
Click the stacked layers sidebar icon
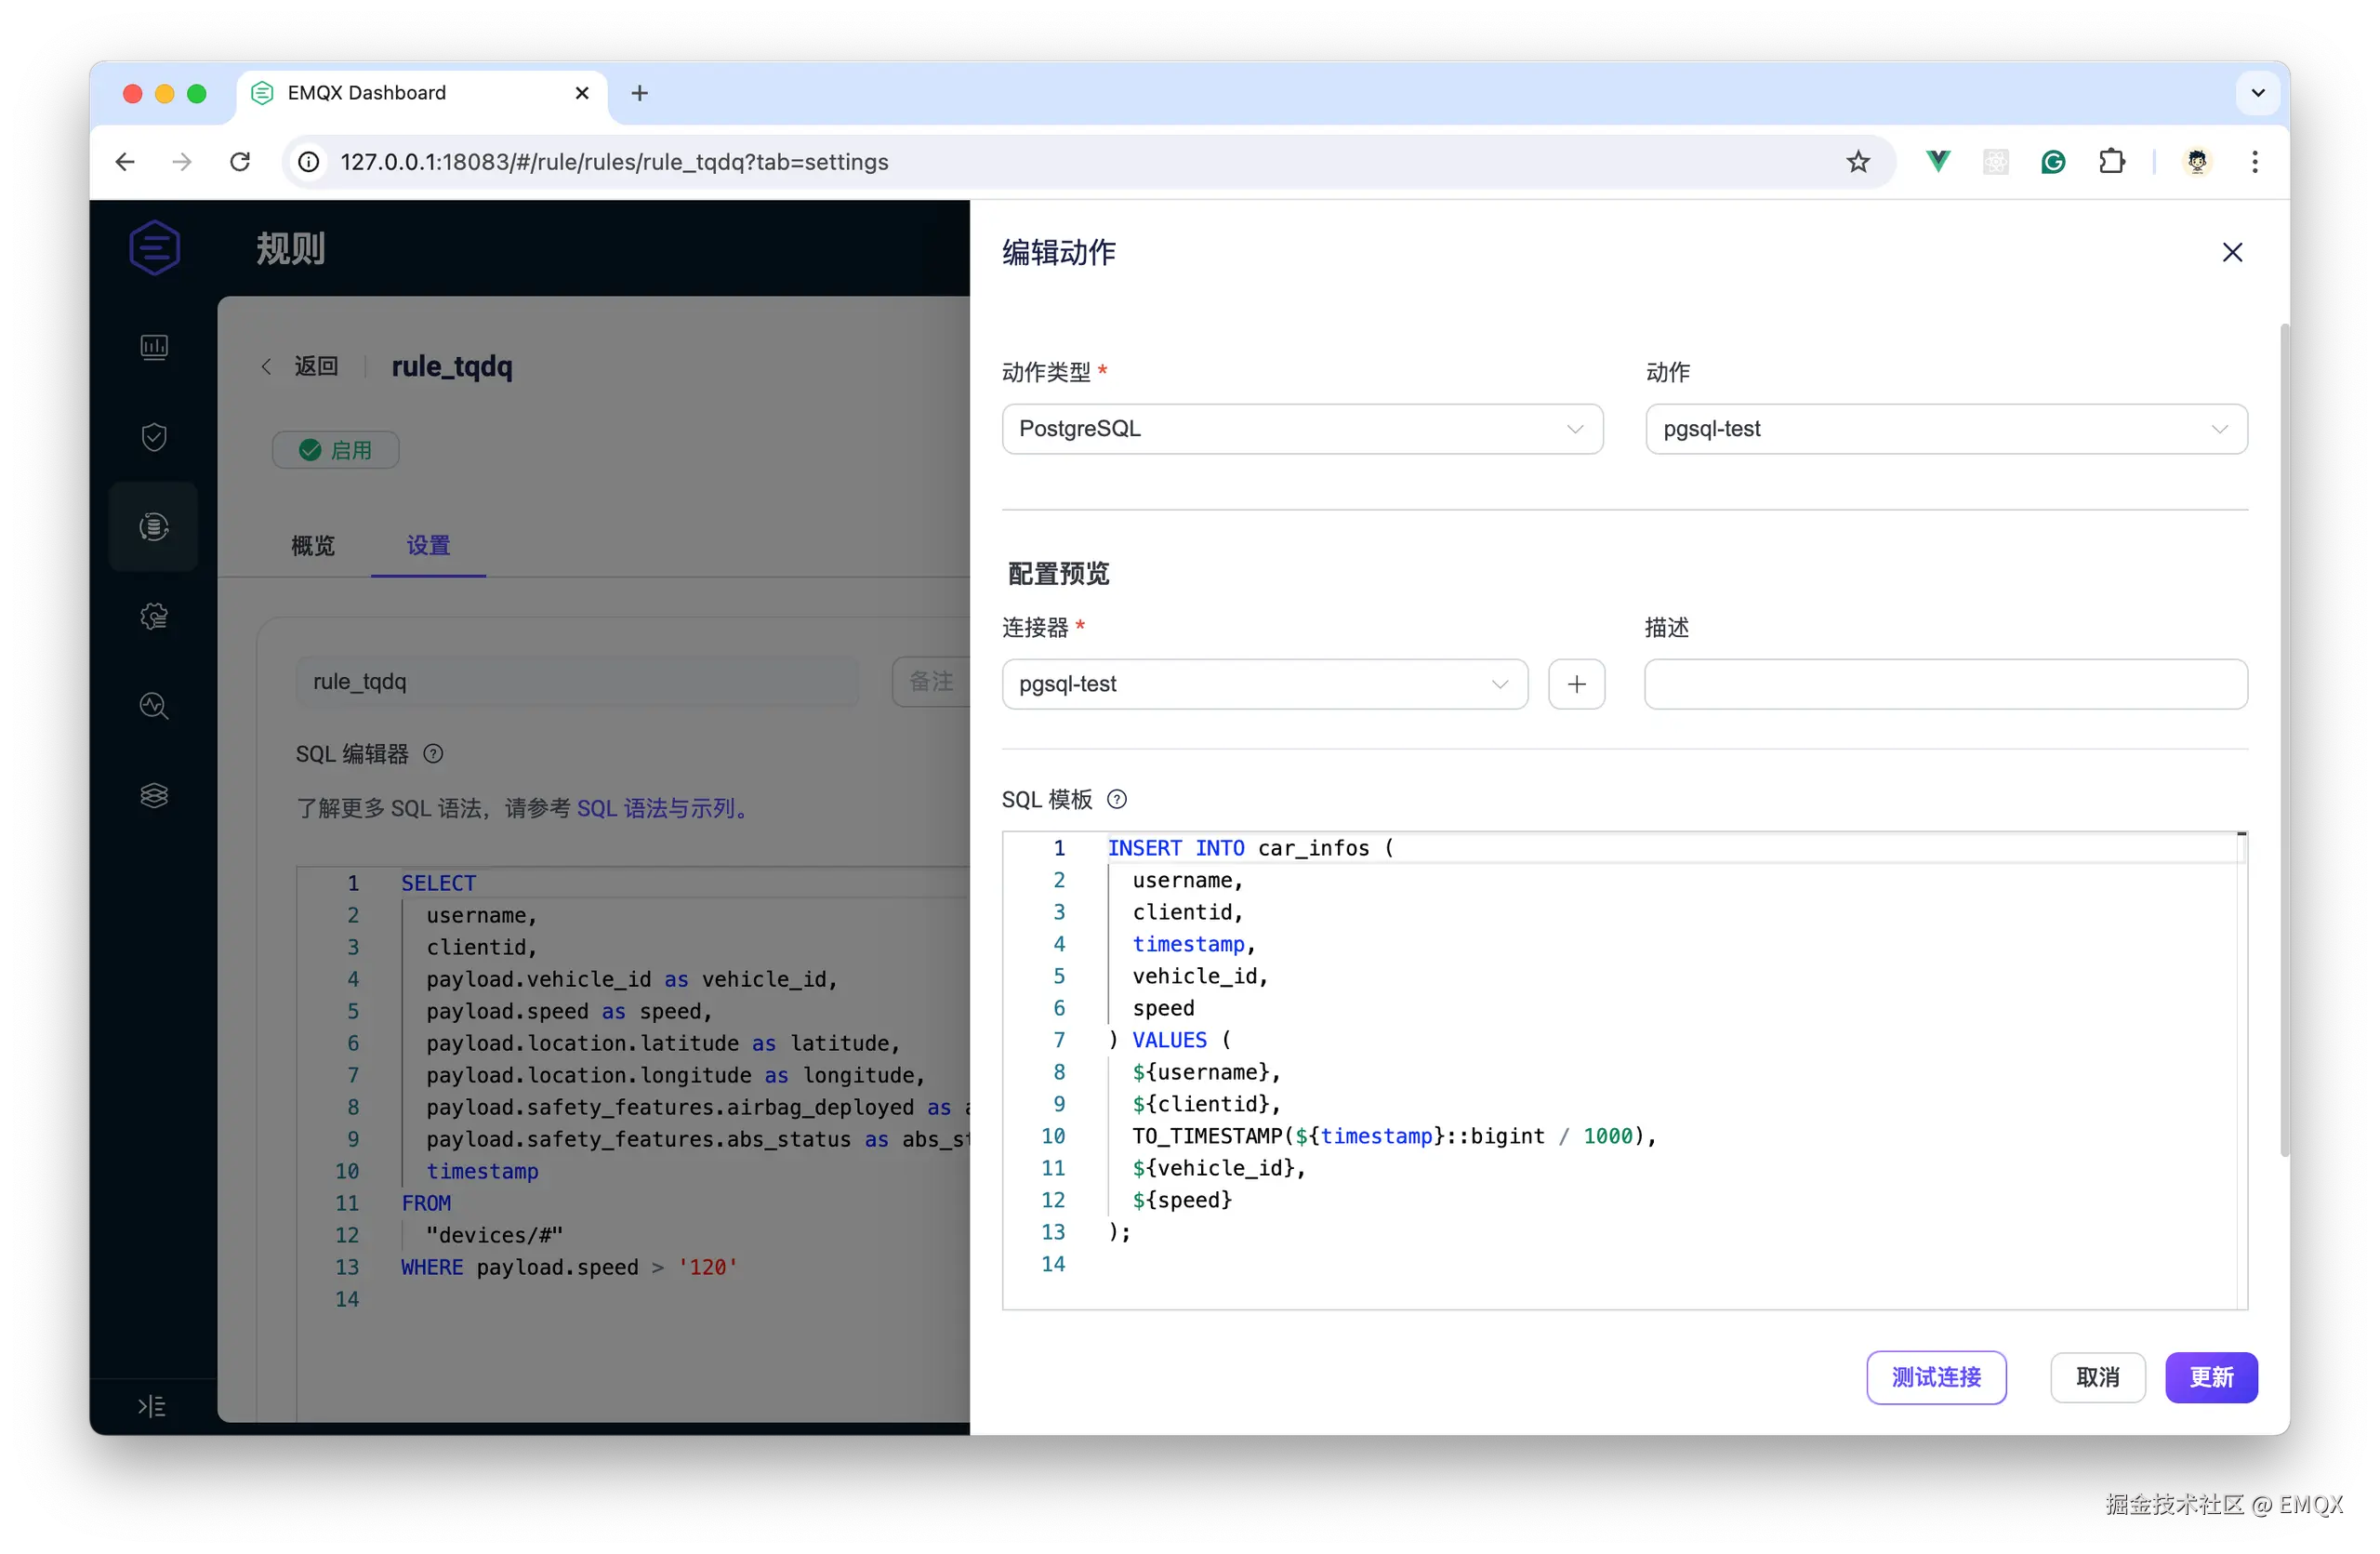tap(154, 796)
